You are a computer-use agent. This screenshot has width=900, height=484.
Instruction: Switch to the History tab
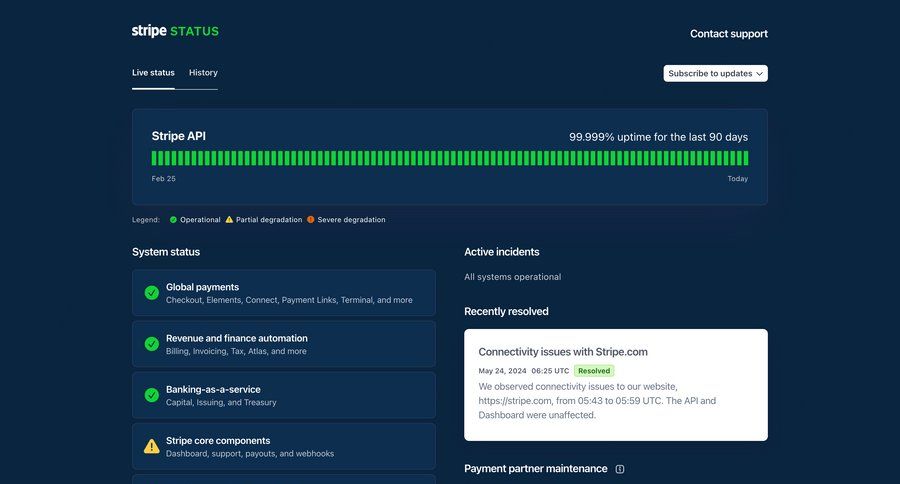(203, 73)
